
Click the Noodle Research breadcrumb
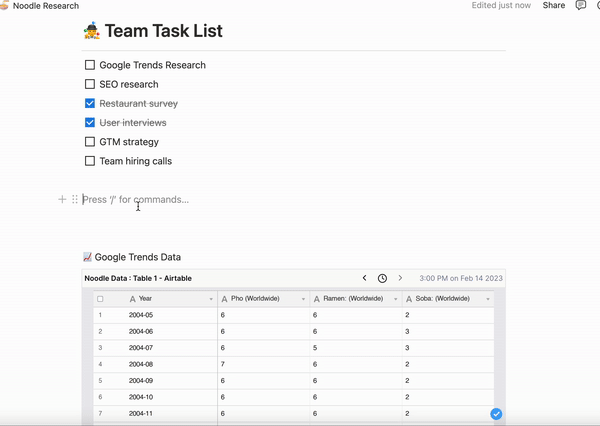click(46, 6)
